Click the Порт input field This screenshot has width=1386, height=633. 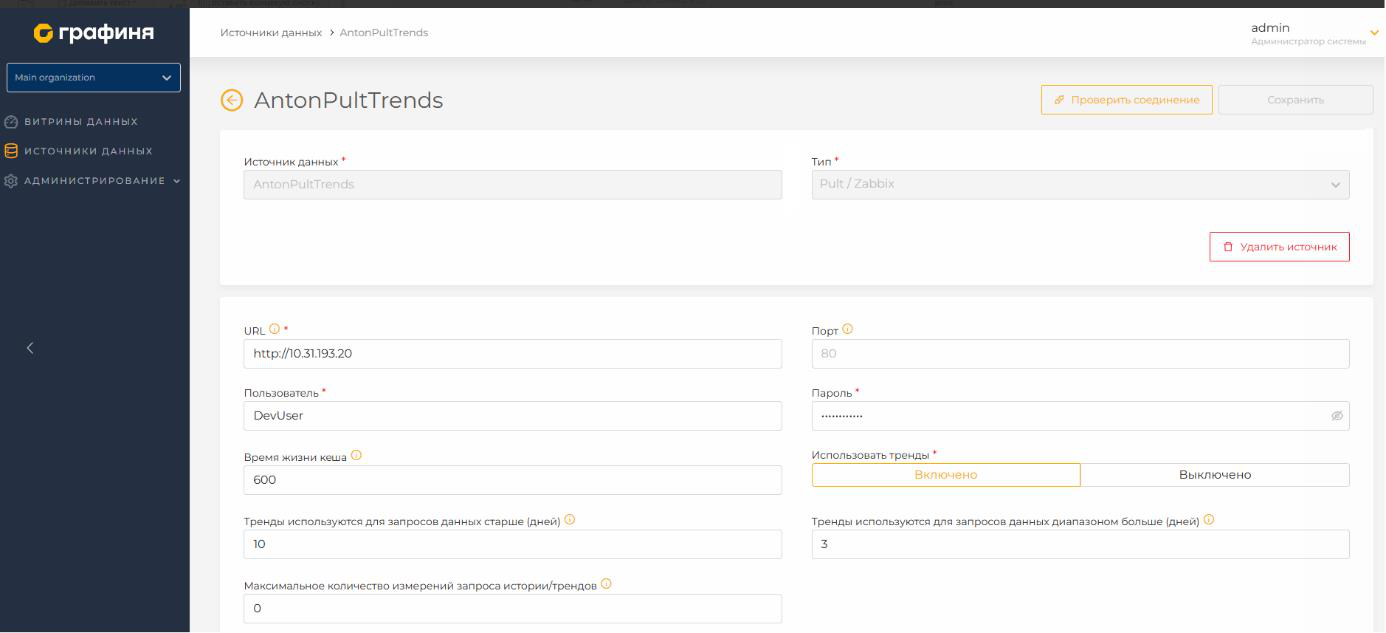pos(1080,354)
